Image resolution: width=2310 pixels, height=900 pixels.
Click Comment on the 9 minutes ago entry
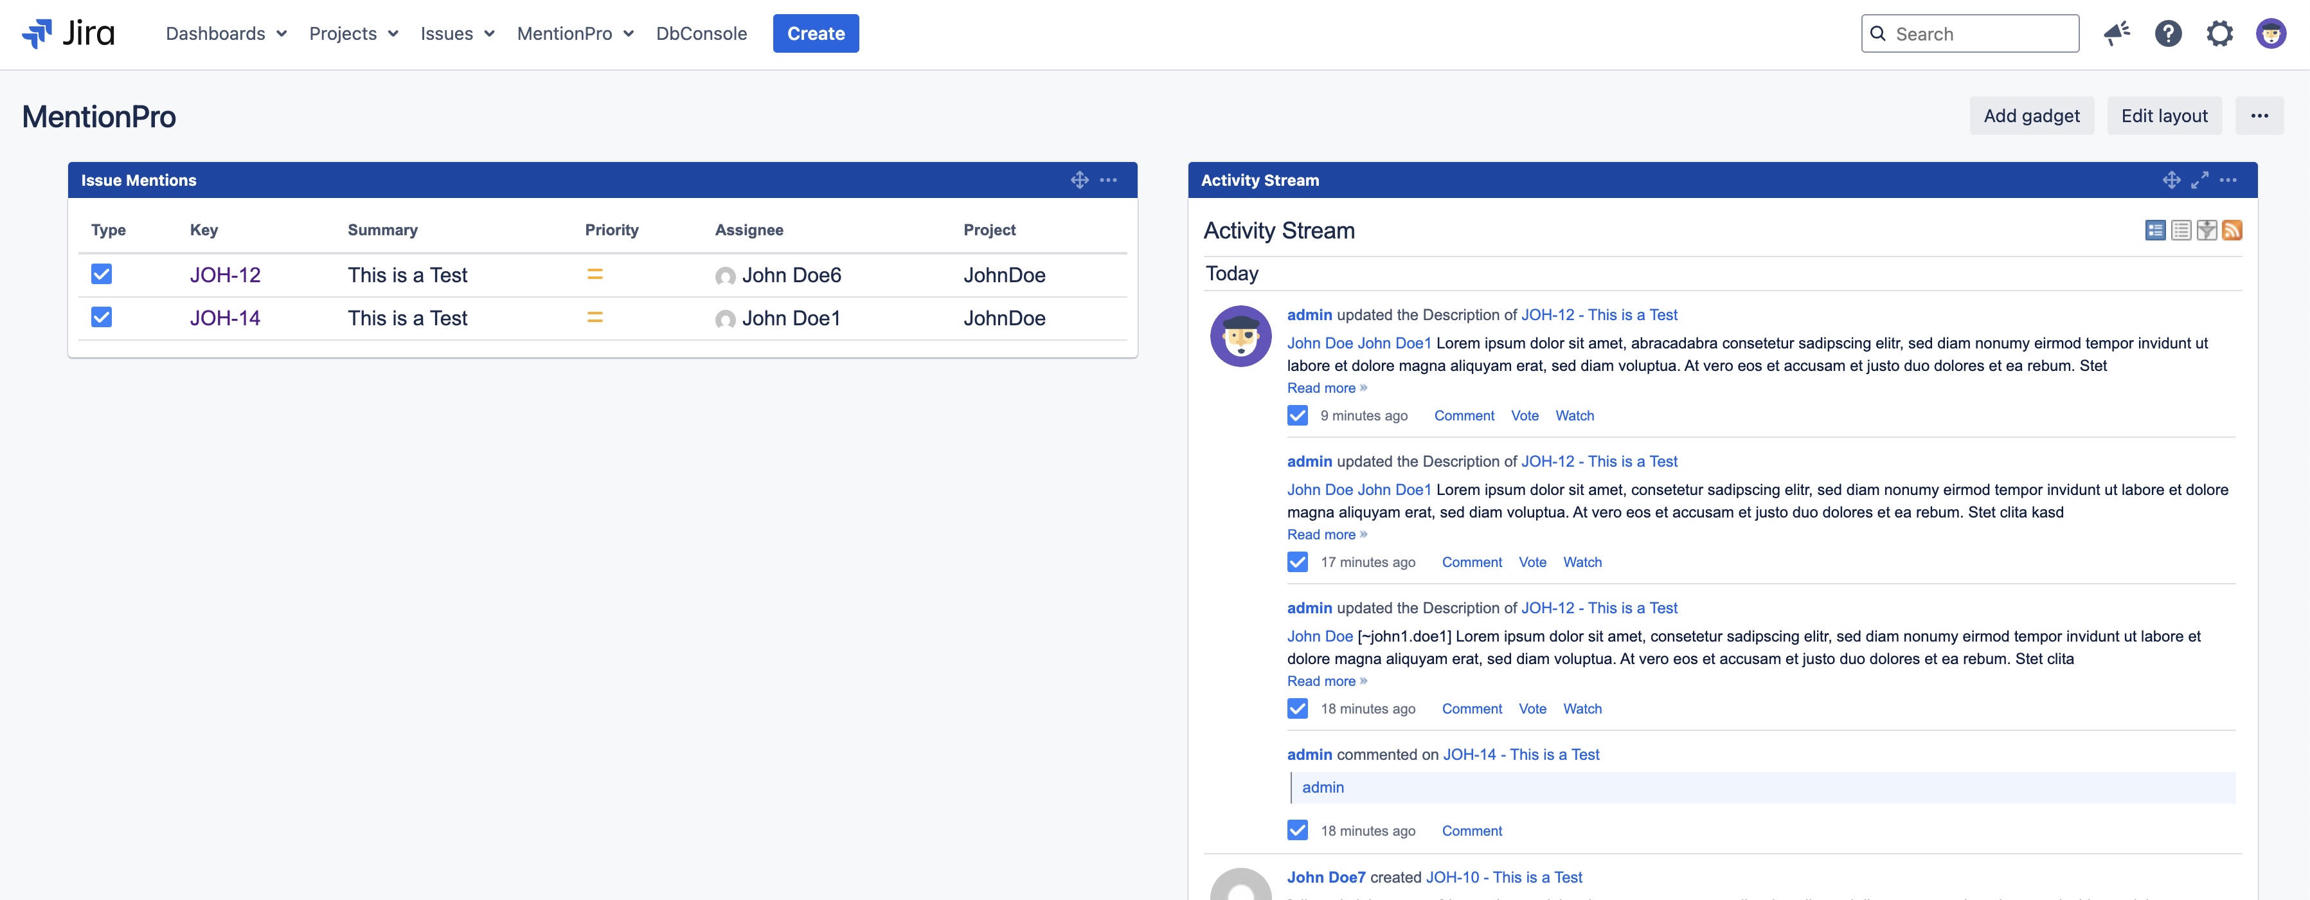coord(1464,415)
